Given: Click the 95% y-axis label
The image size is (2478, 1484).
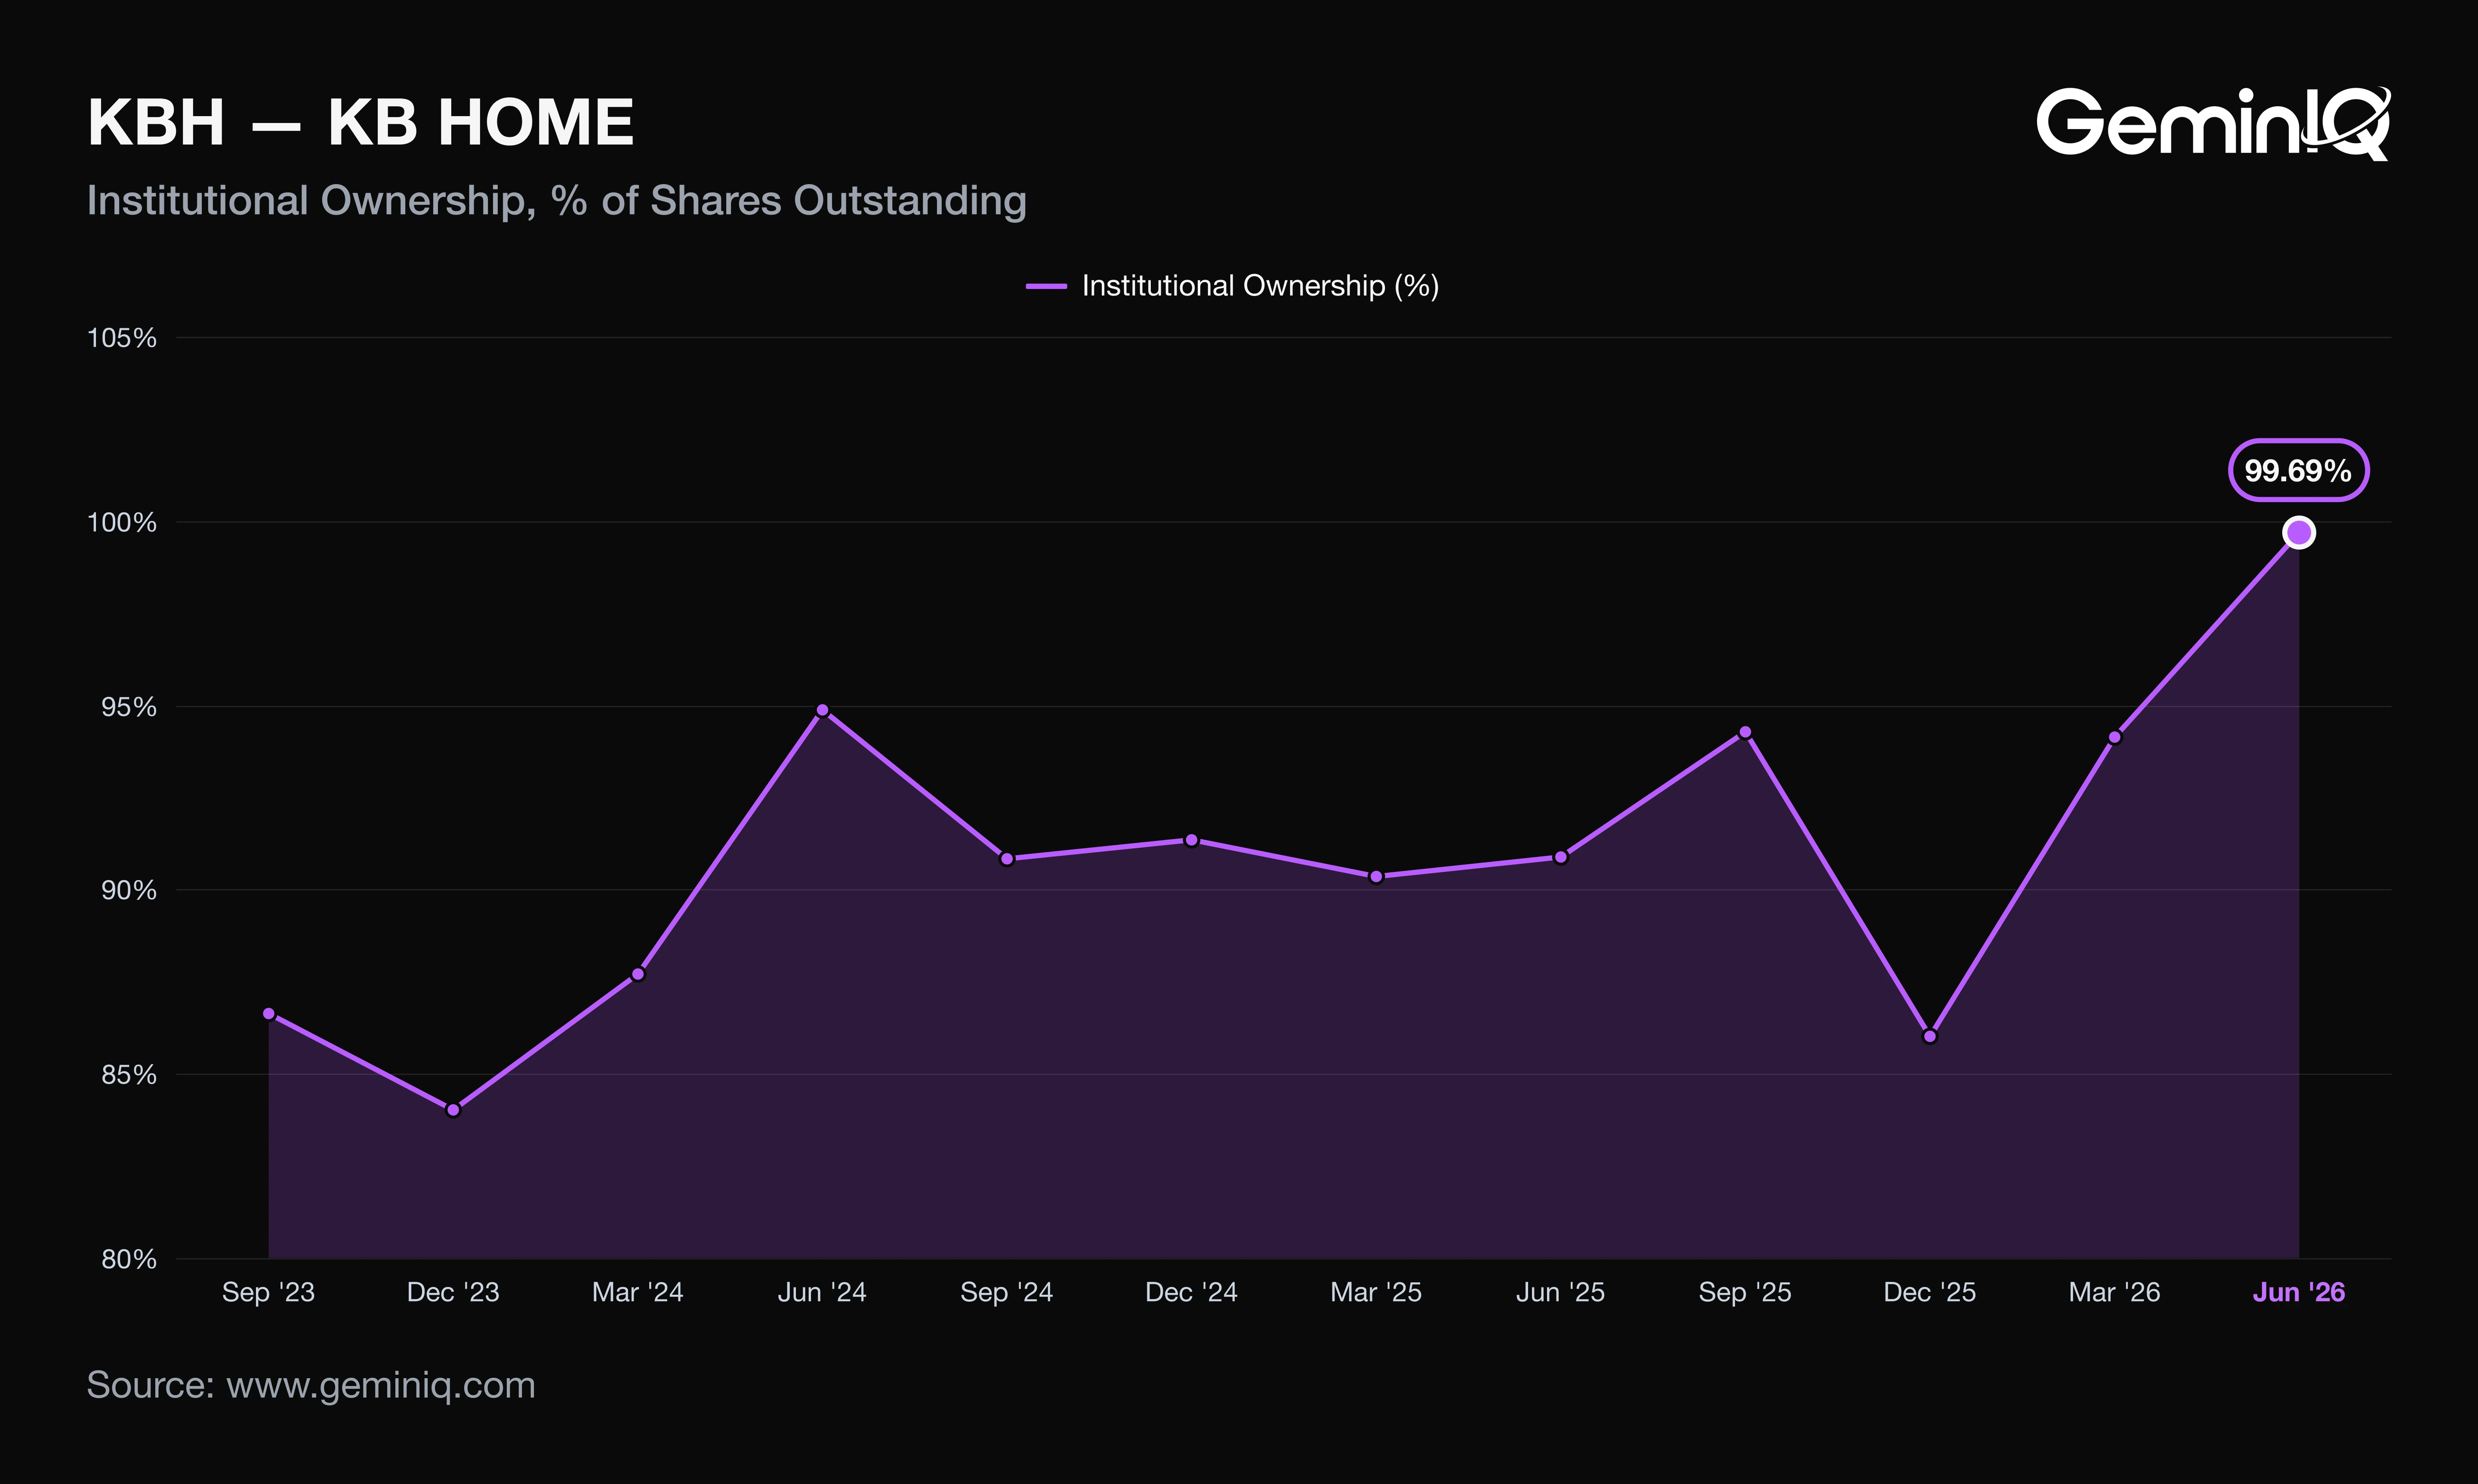Looking at the screenshot, I should (129, 707).
